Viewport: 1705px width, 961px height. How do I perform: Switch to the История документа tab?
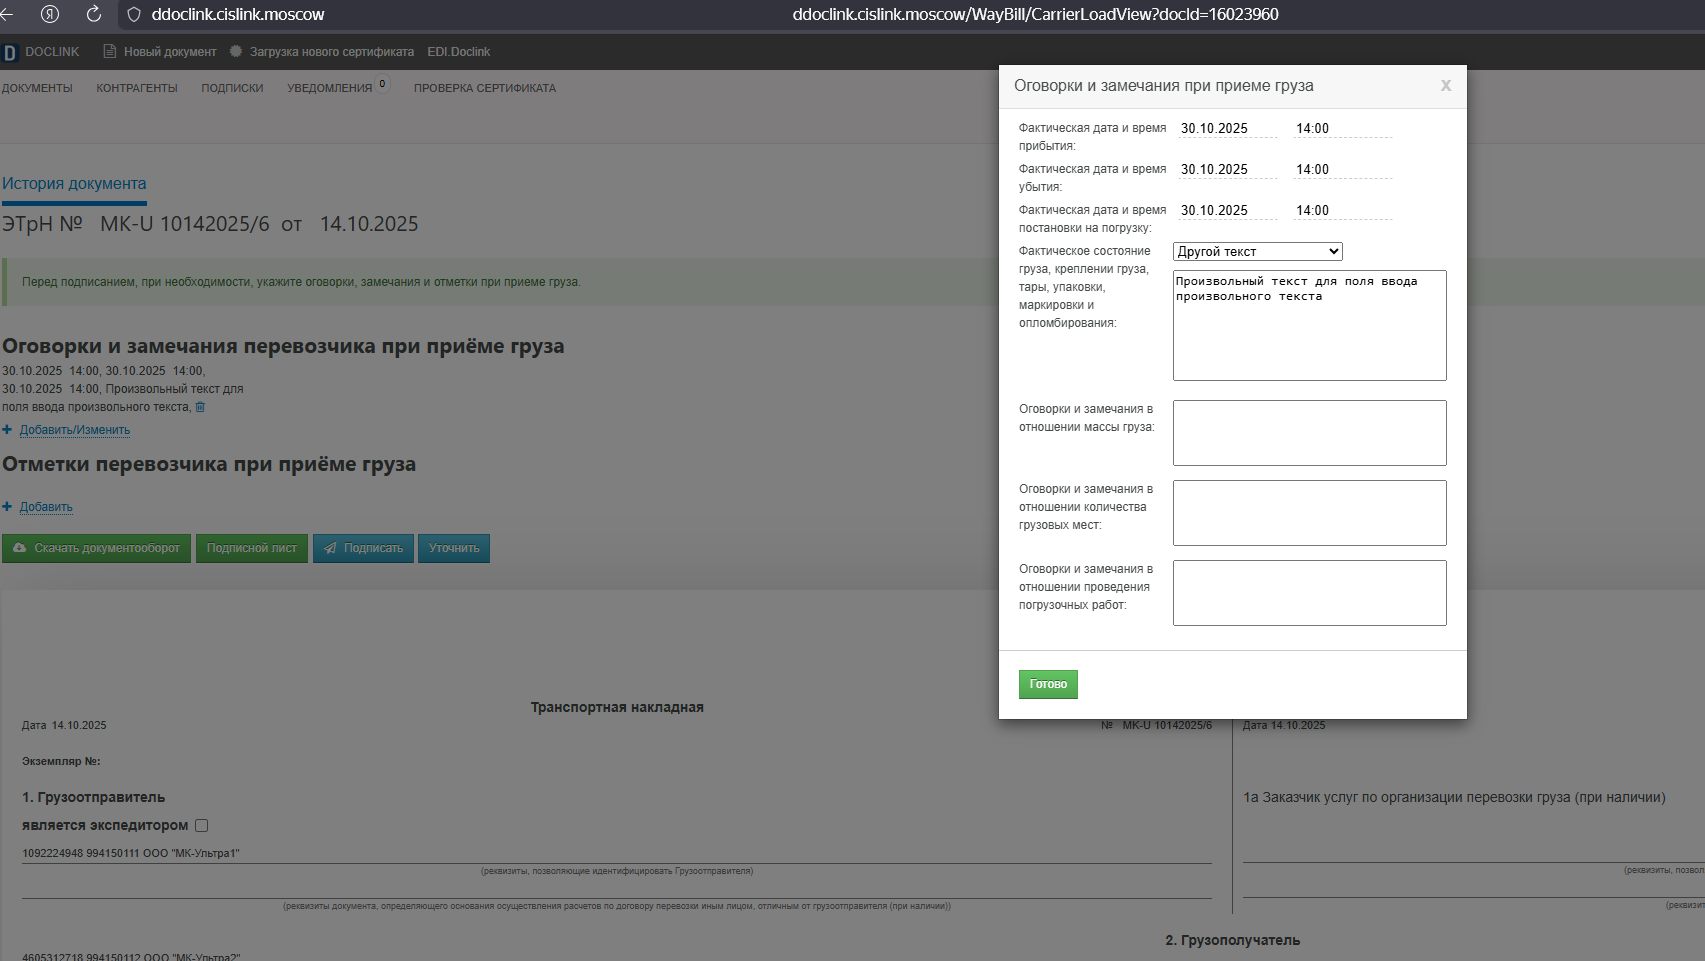74,184
